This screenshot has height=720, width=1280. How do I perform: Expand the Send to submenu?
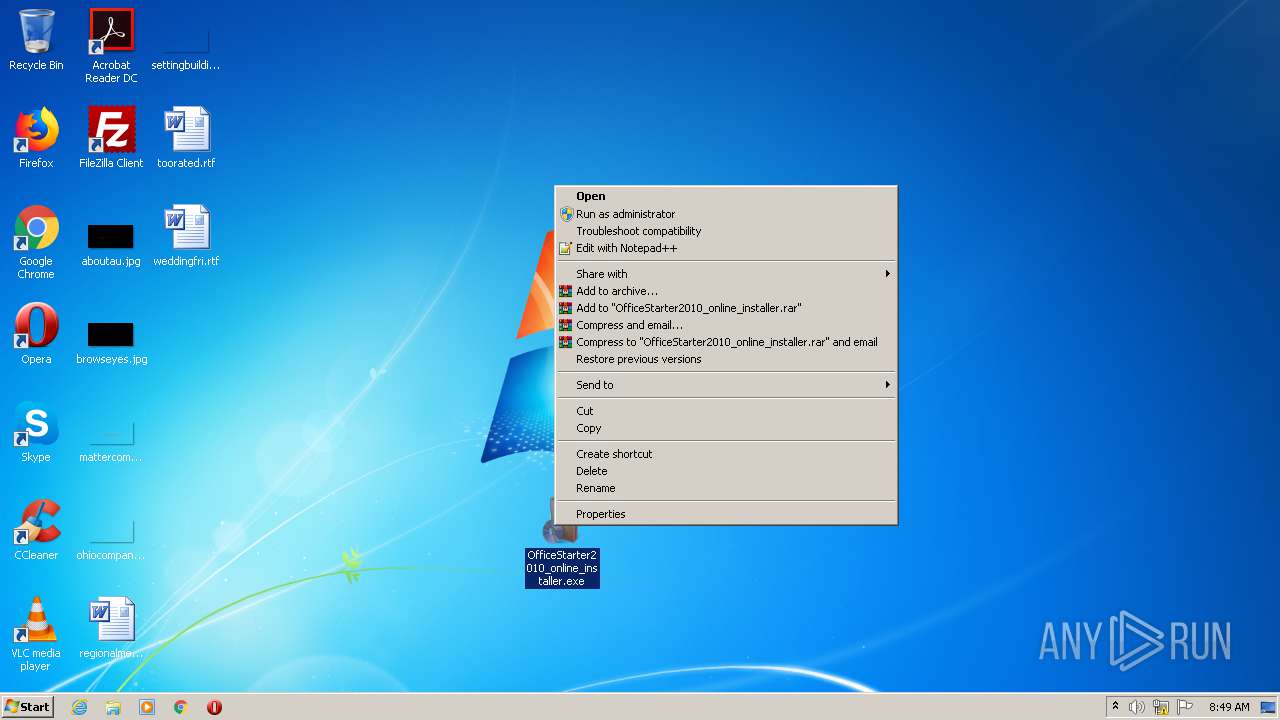click(726, 385)
